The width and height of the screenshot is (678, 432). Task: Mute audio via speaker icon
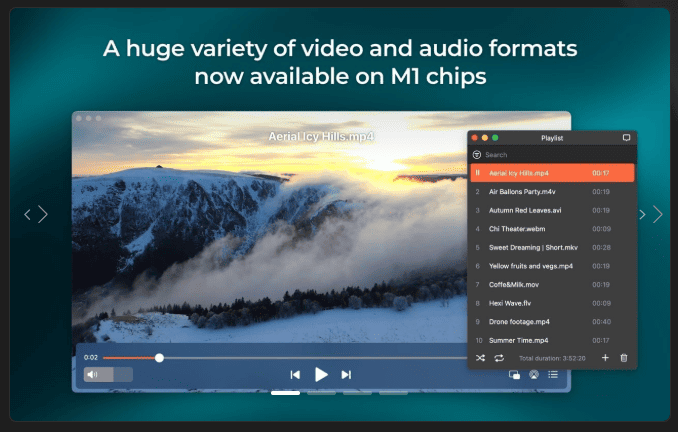pyautogui.click(x=92, y=374)
